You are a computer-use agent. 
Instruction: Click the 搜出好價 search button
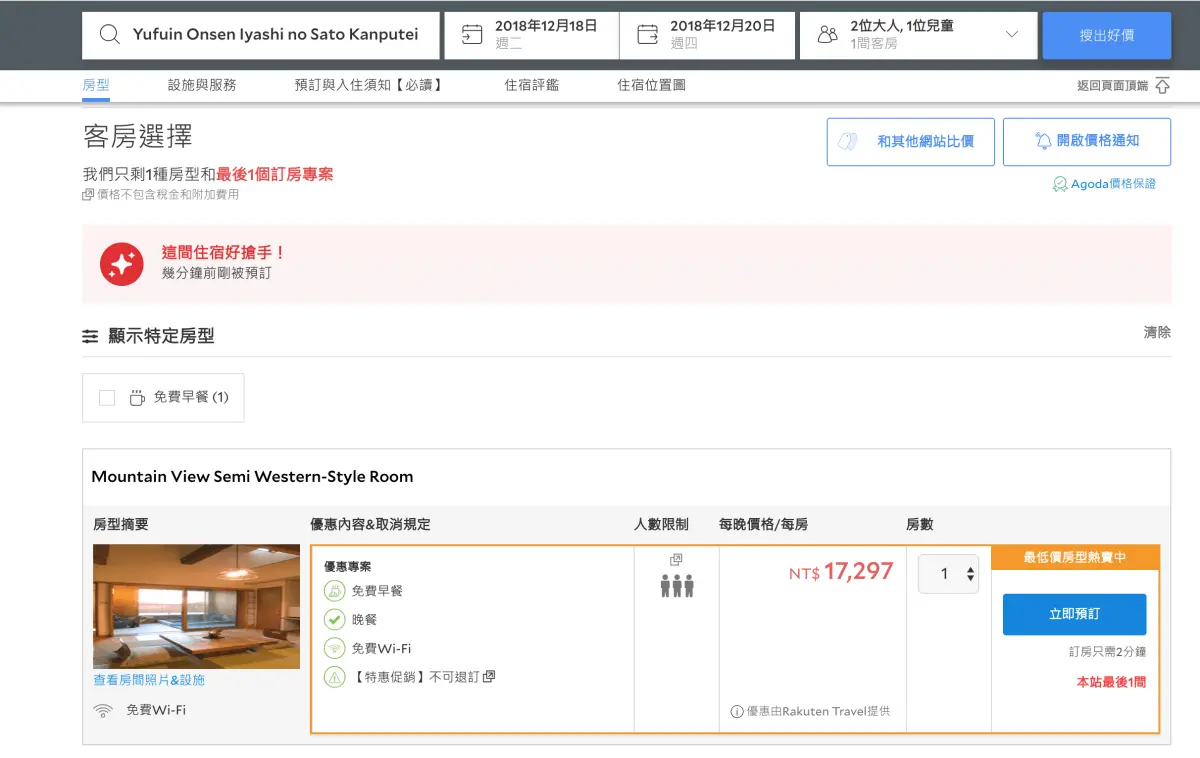coord(1106,35)
